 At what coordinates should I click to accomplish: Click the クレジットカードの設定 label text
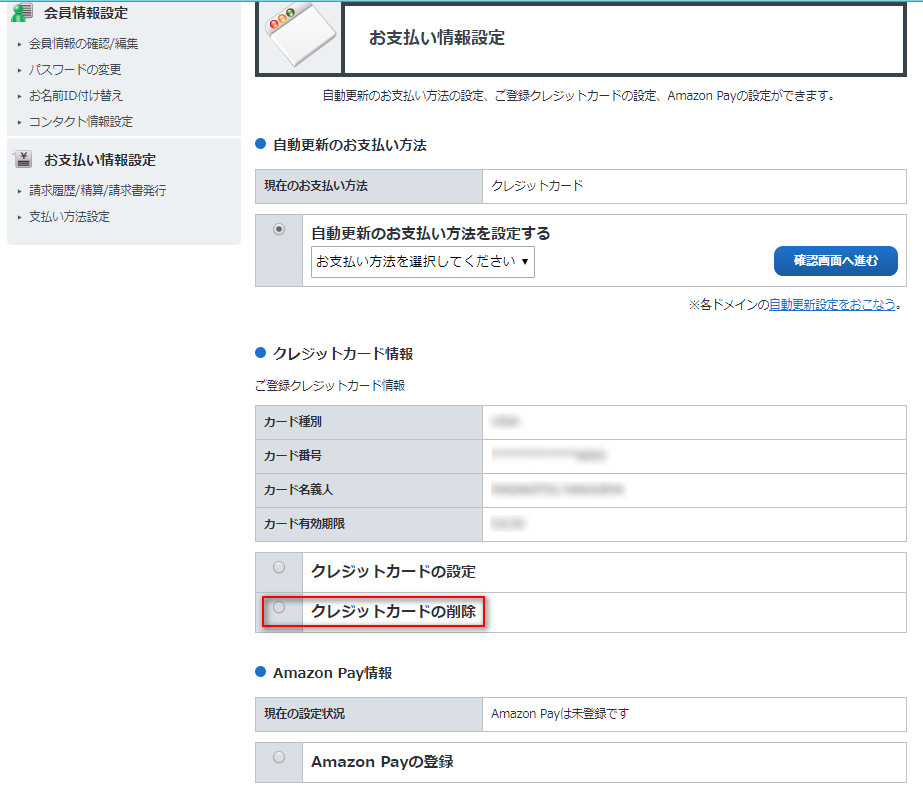(x=393, y=572)
